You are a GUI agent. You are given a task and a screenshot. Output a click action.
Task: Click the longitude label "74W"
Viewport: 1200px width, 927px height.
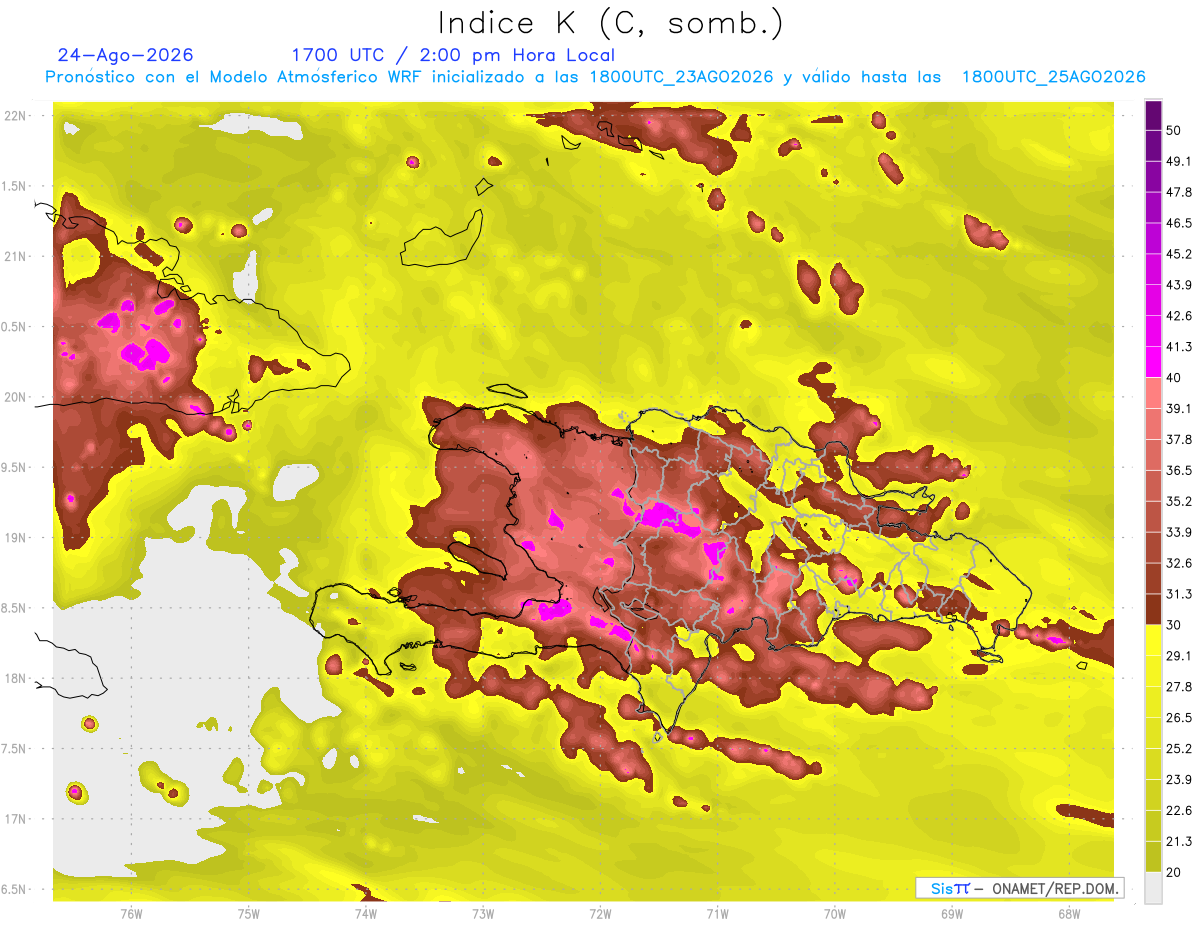coord(366,913)
